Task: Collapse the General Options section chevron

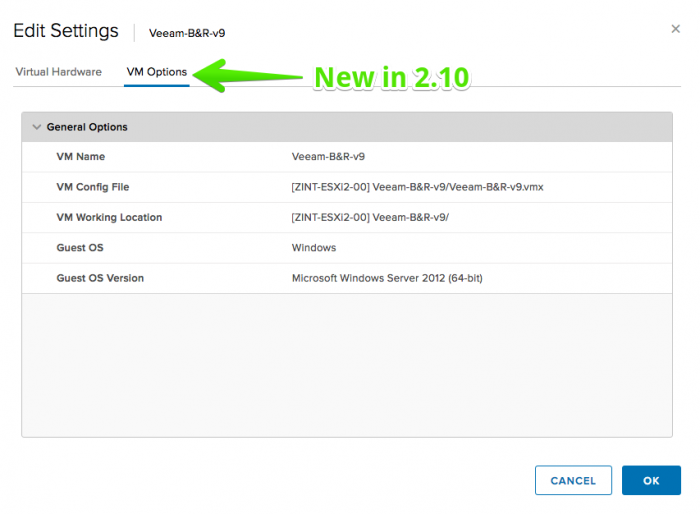Action: 37,127
